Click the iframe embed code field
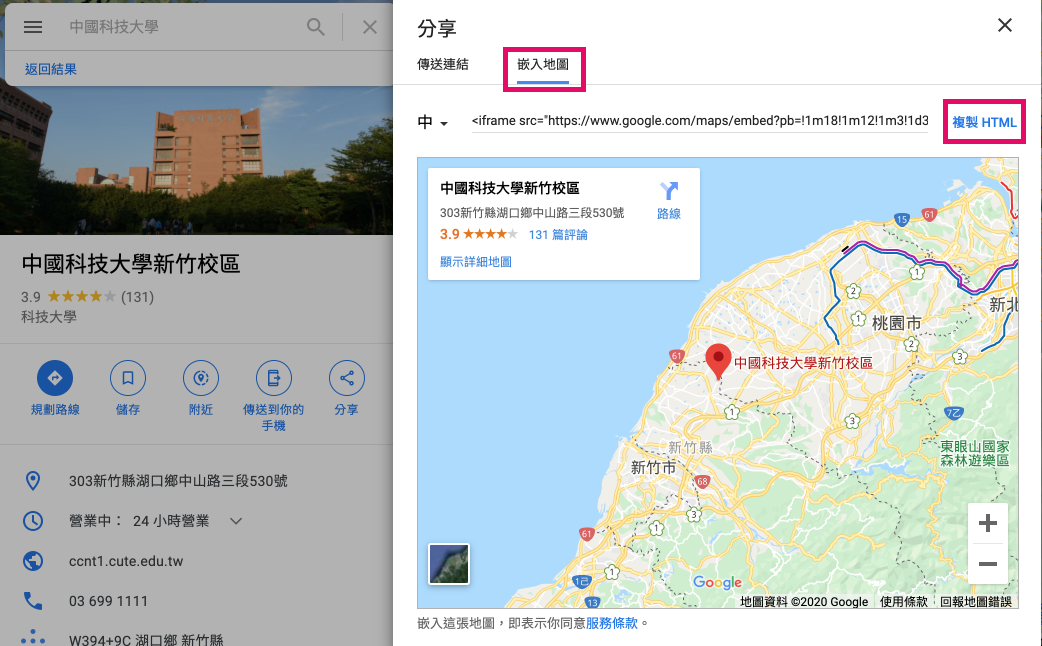 (700, 121)
